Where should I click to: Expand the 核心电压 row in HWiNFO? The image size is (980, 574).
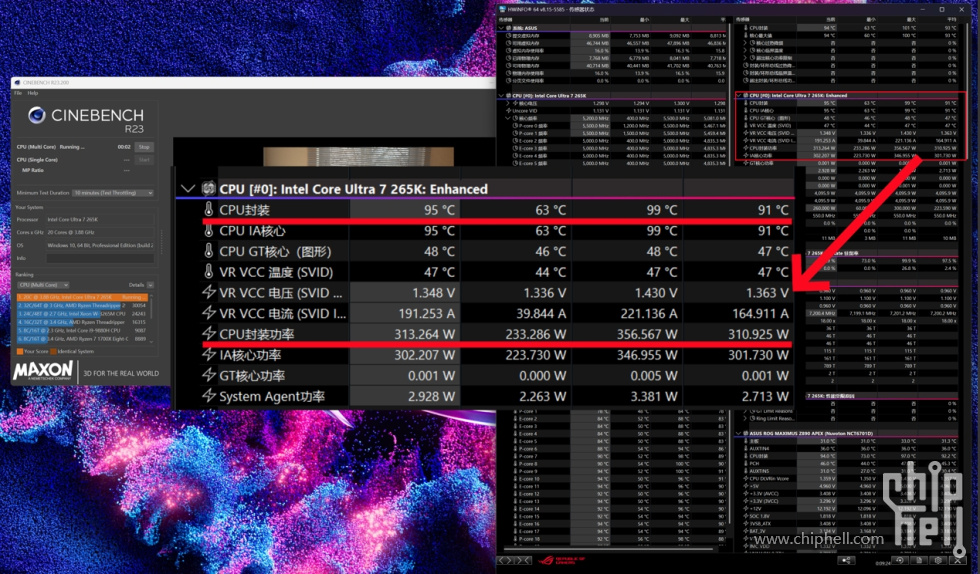(x=508, y=103)
